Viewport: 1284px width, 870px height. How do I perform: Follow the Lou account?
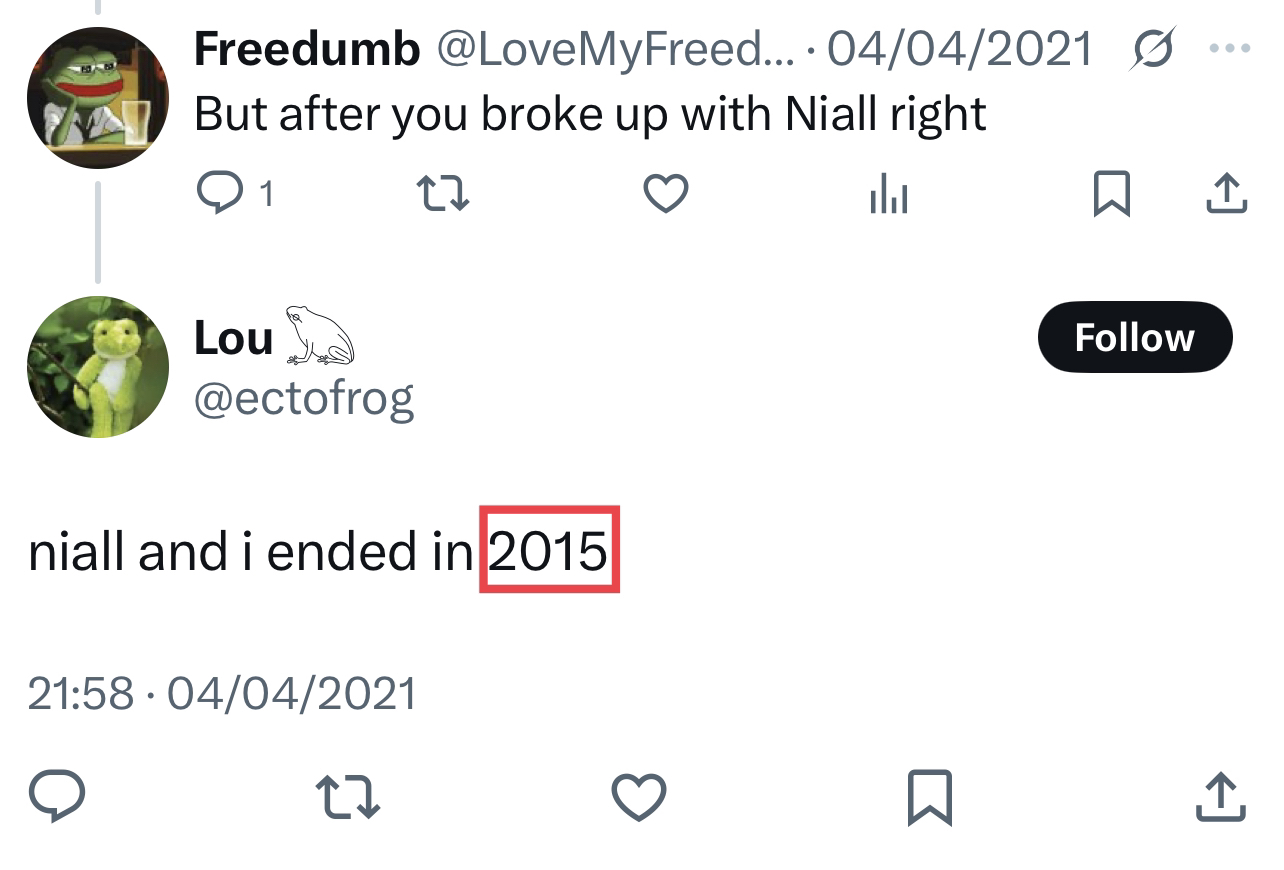1134,337
